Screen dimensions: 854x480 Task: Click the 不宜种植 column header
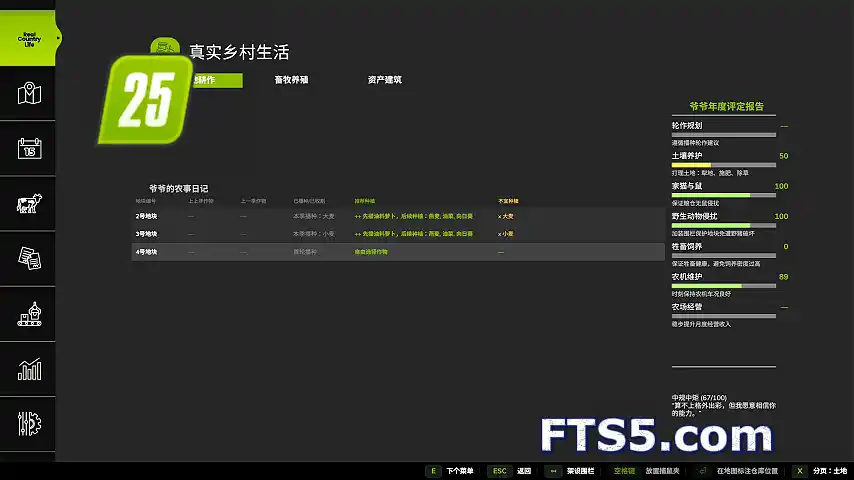(x=508, y=201)
